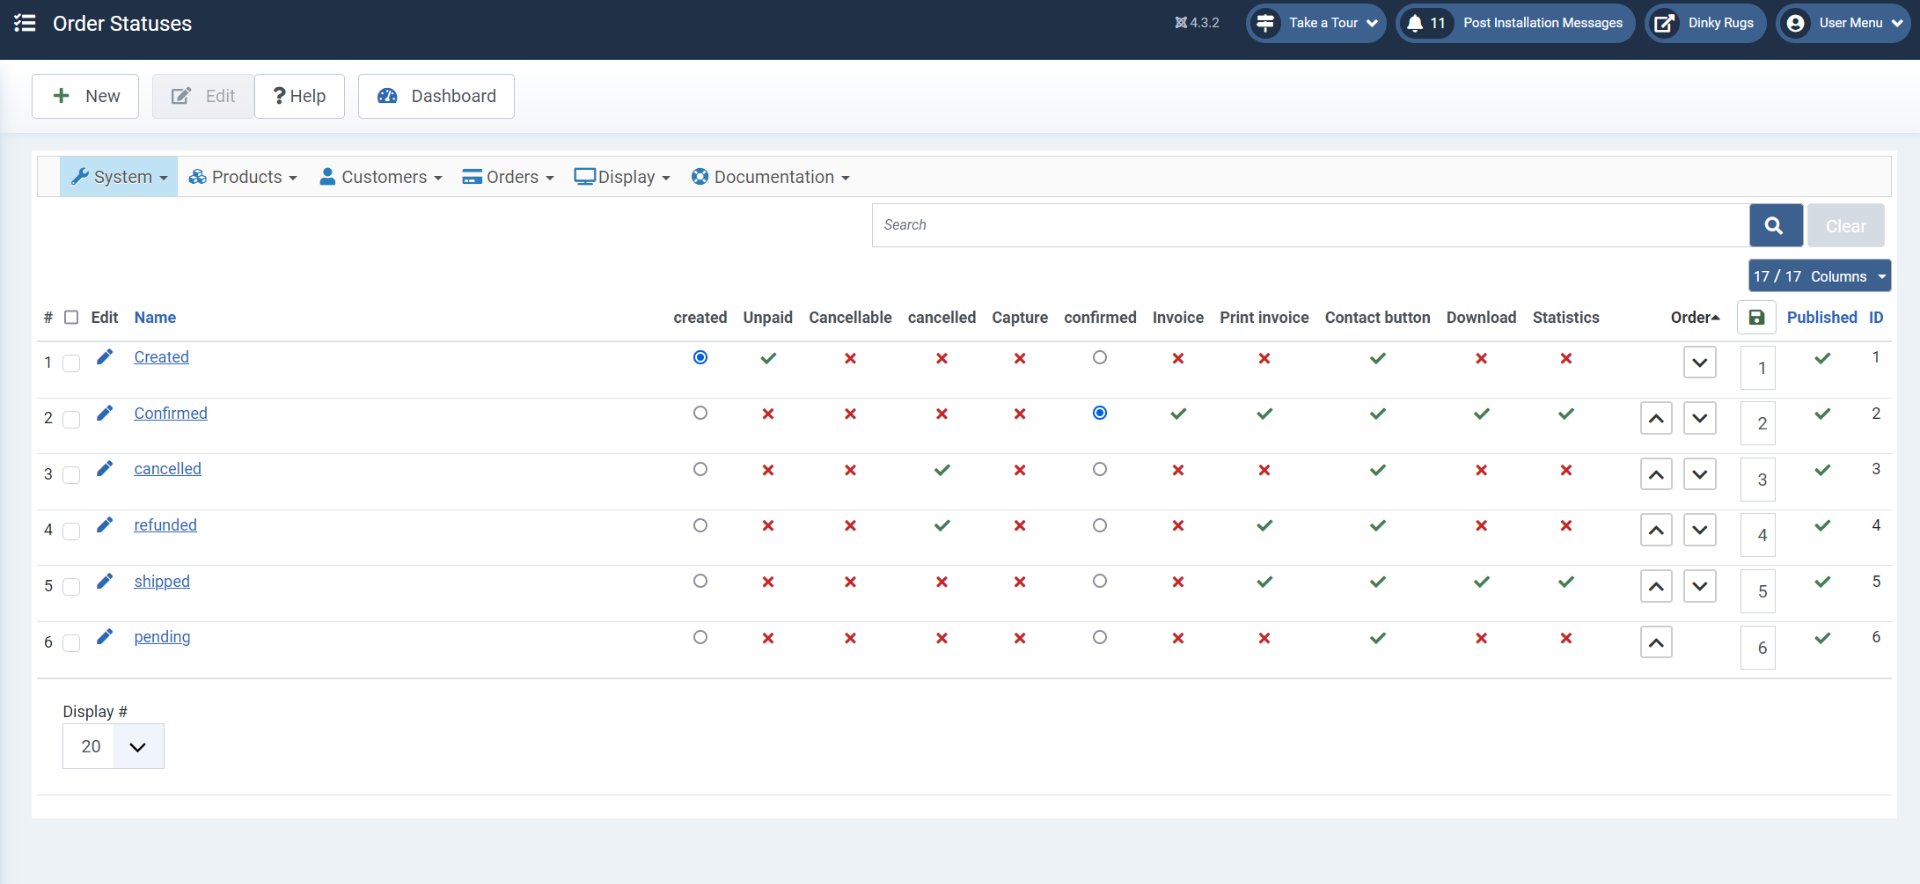The image size is (1920, 884).
Task: Open the refunded status link
Action: [165, 525]
